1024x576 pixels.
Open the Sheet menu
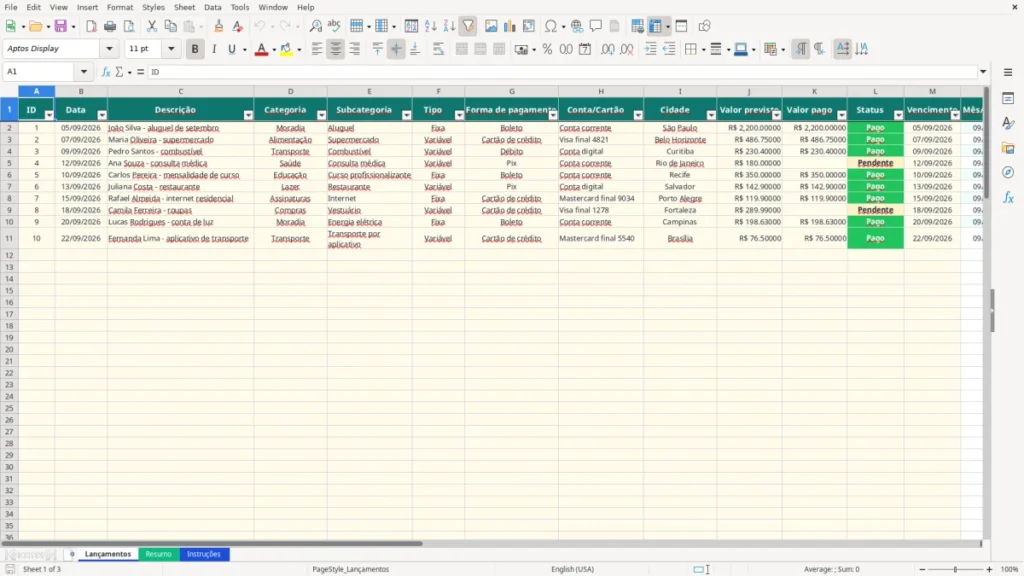[x=184, y=7]
